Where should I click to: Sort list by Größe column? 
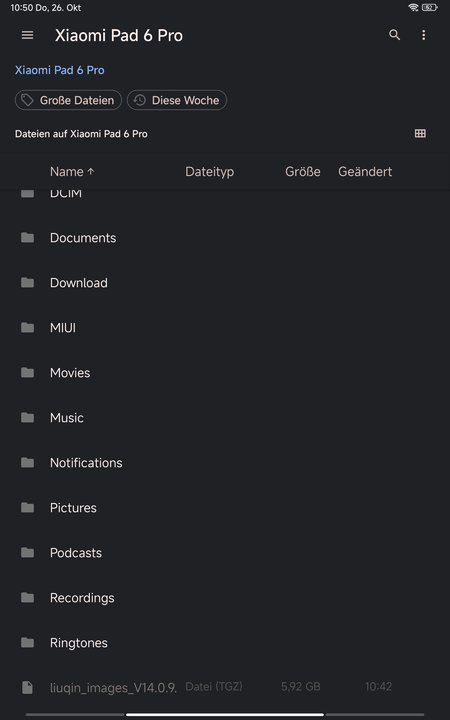[303, 172]
